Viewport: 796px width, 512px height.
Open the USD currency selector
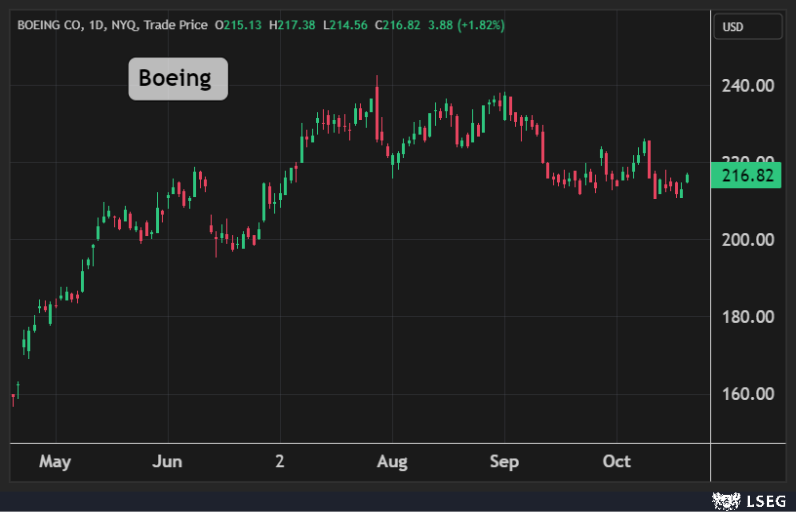click(x=747, y=27)
